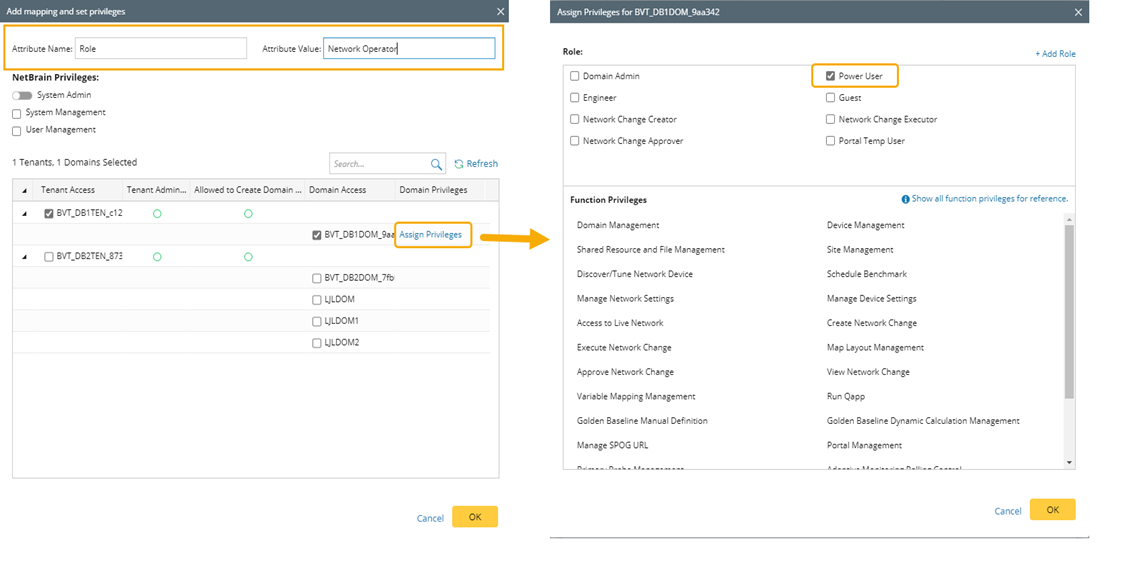
Task: Collapse the BVT_DB1TEN tenant row
Action: (23, 213)
